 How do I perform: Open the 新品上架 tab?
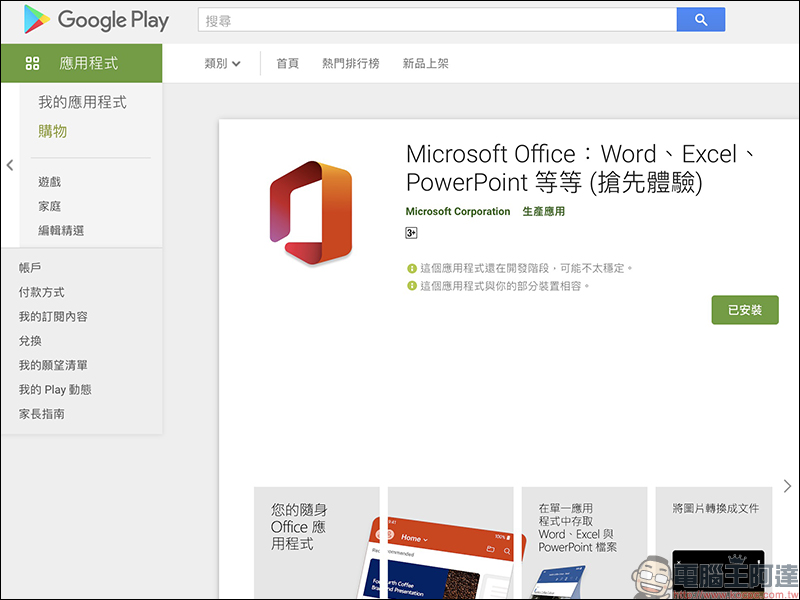click(x=426, y=63)
